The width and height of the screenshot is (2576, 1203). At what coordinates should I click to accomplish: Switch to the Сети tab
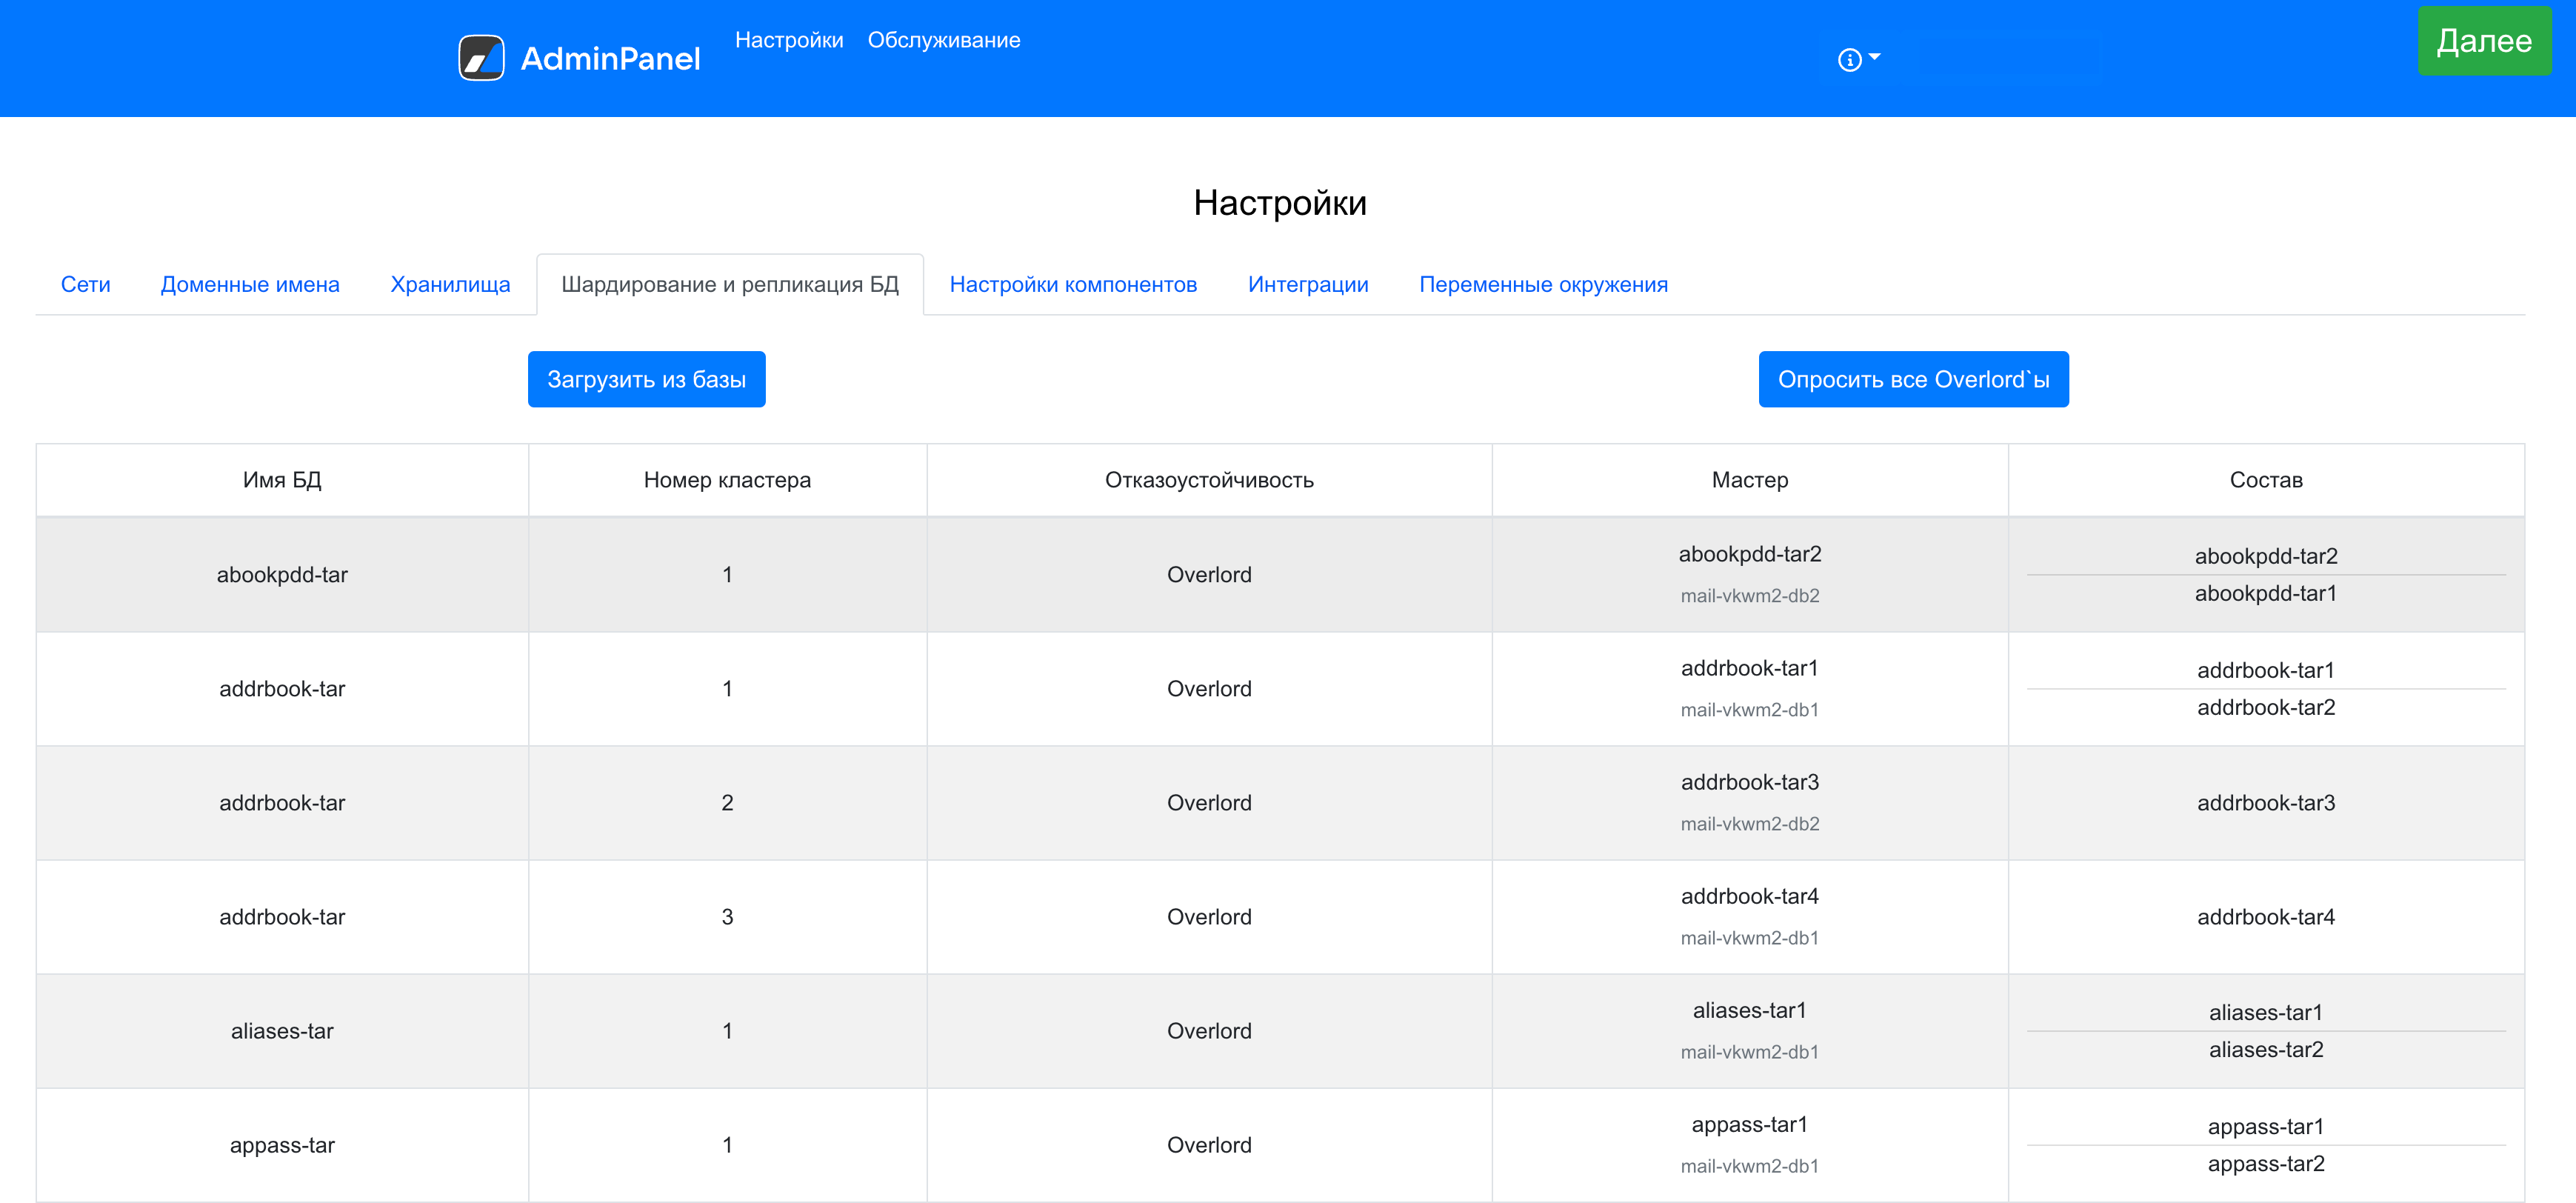pos(85,285)
